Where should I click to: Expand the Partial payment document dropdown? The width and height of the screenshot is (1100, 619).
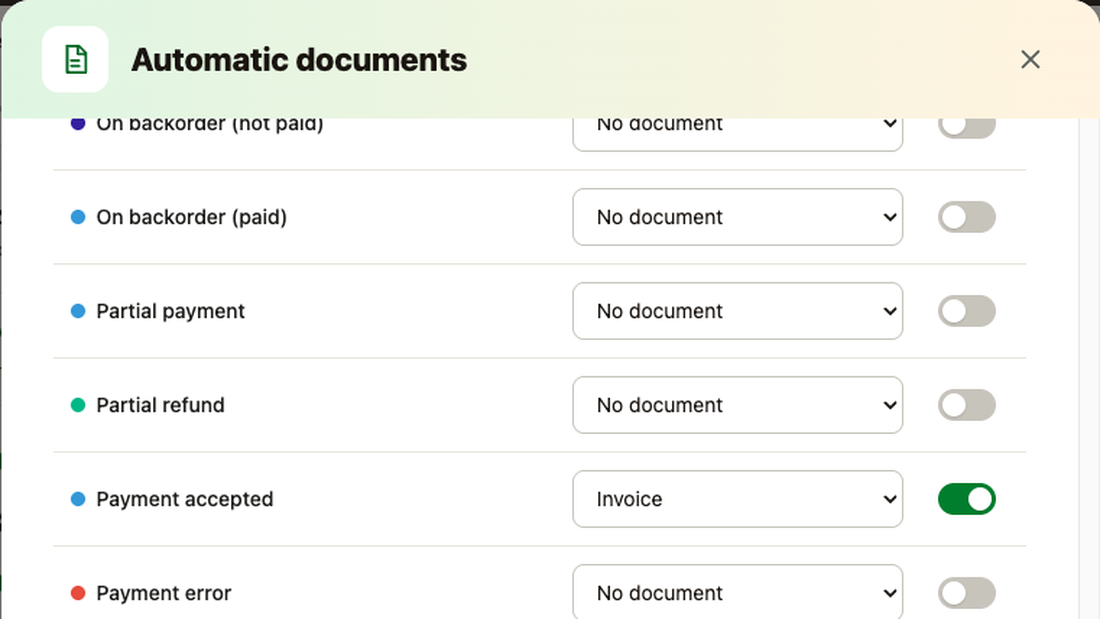click(737, 311)
